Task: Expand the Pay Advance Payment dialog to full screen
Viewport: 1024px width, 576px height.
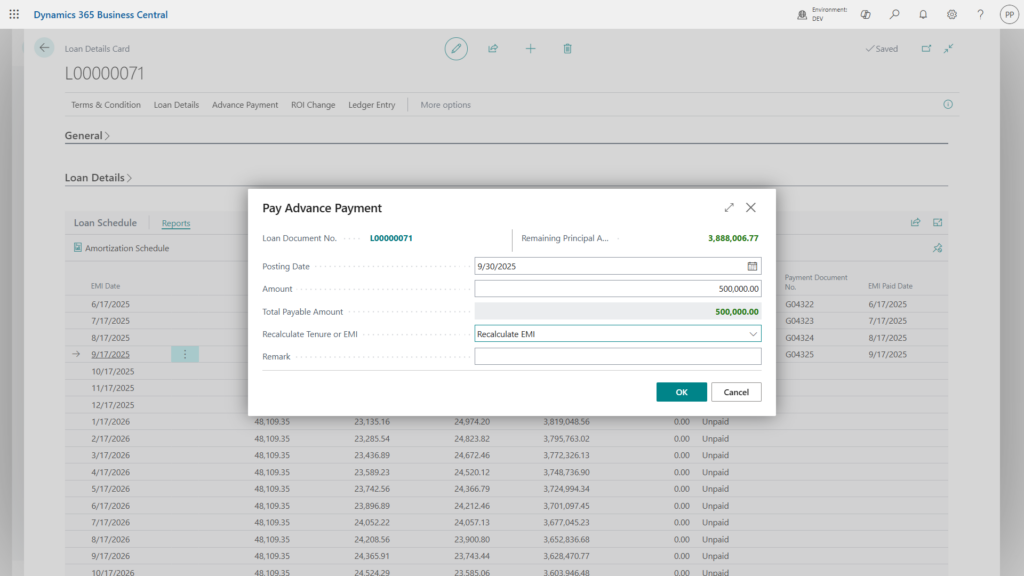Action: tap(729, 207)
